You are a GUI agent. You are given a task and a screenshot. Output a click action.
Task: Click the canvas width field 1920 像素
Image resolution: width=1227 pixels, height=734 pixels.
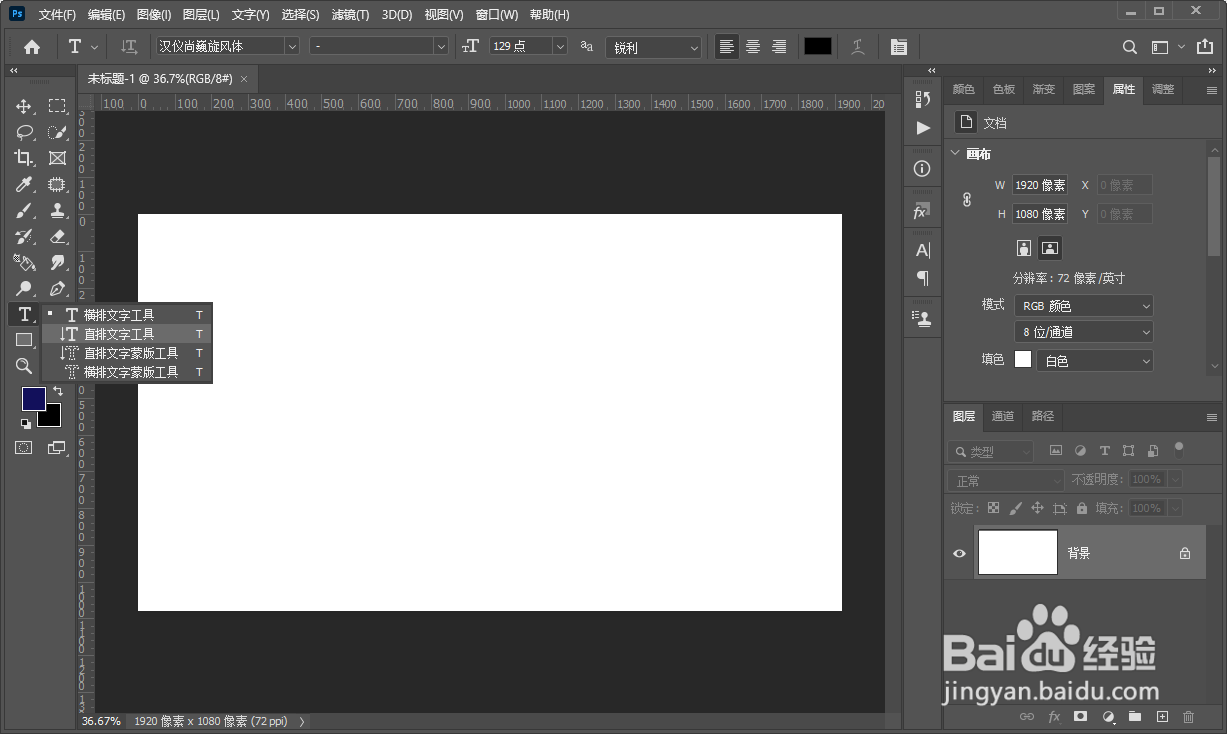click(x=1040, y=185)
